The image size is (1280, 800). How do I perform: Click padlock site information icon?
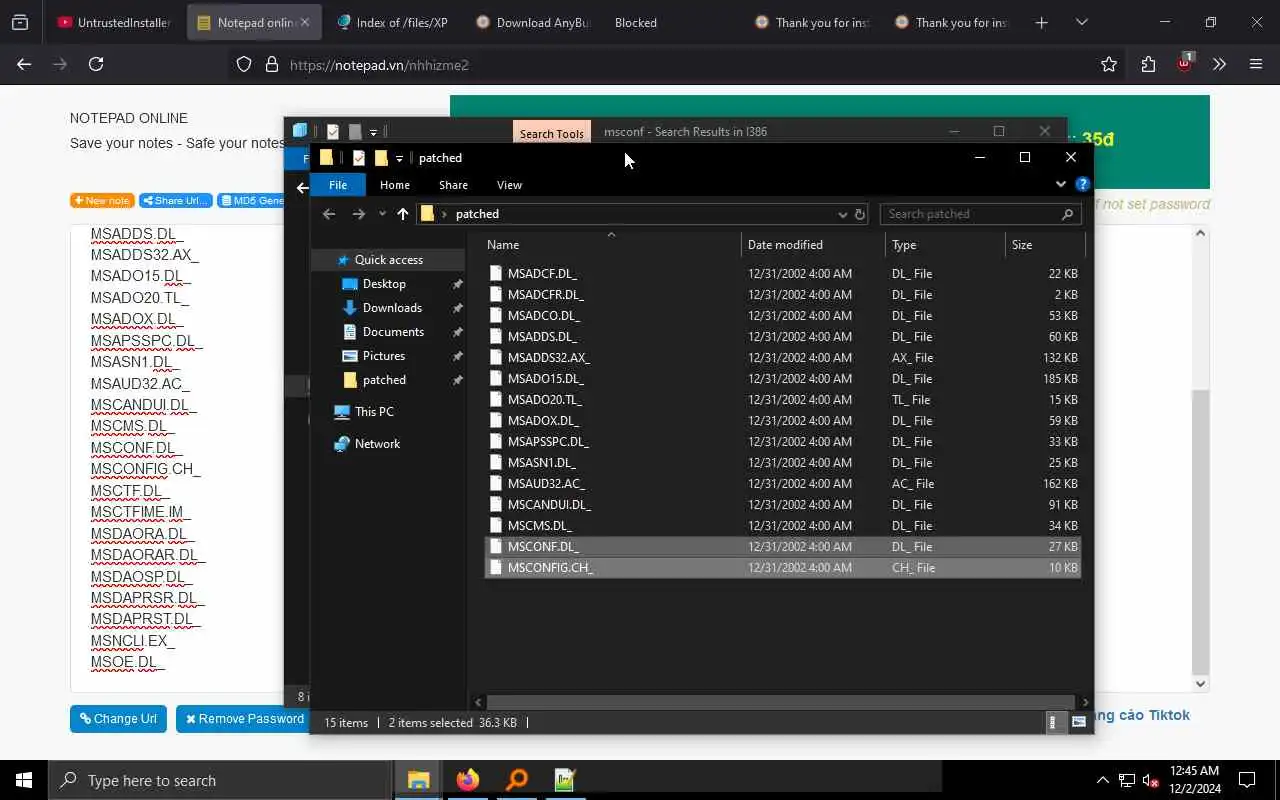[x=271, y=64]
